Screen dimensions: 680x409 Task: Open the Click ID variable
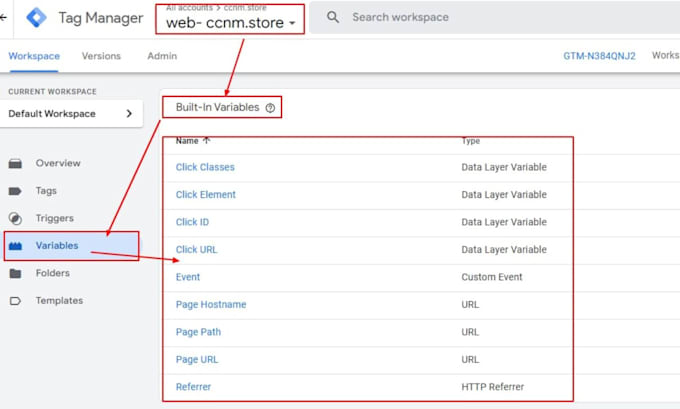pyautogui.click(x=192, y=222)
